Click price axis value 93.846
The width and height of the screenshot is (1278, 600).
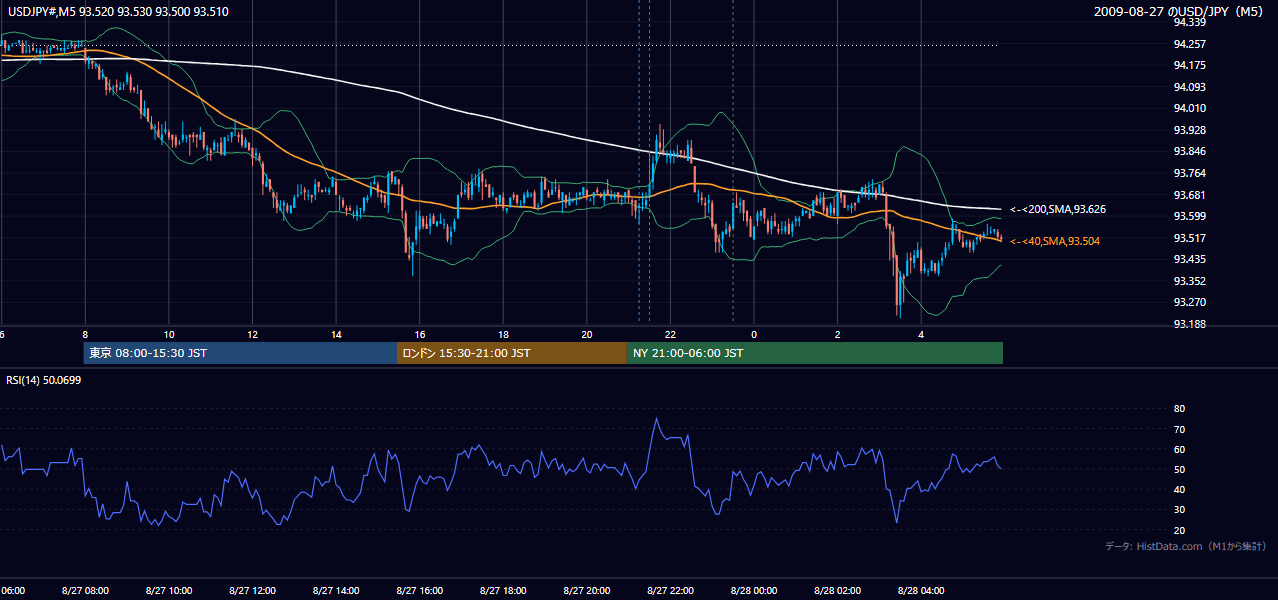(x=1189, y=151)
